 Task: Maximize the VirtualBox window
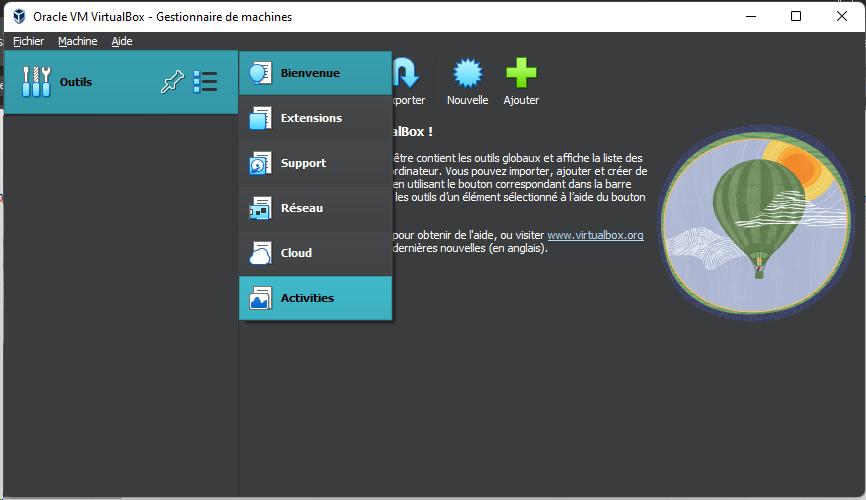point(796,17)
